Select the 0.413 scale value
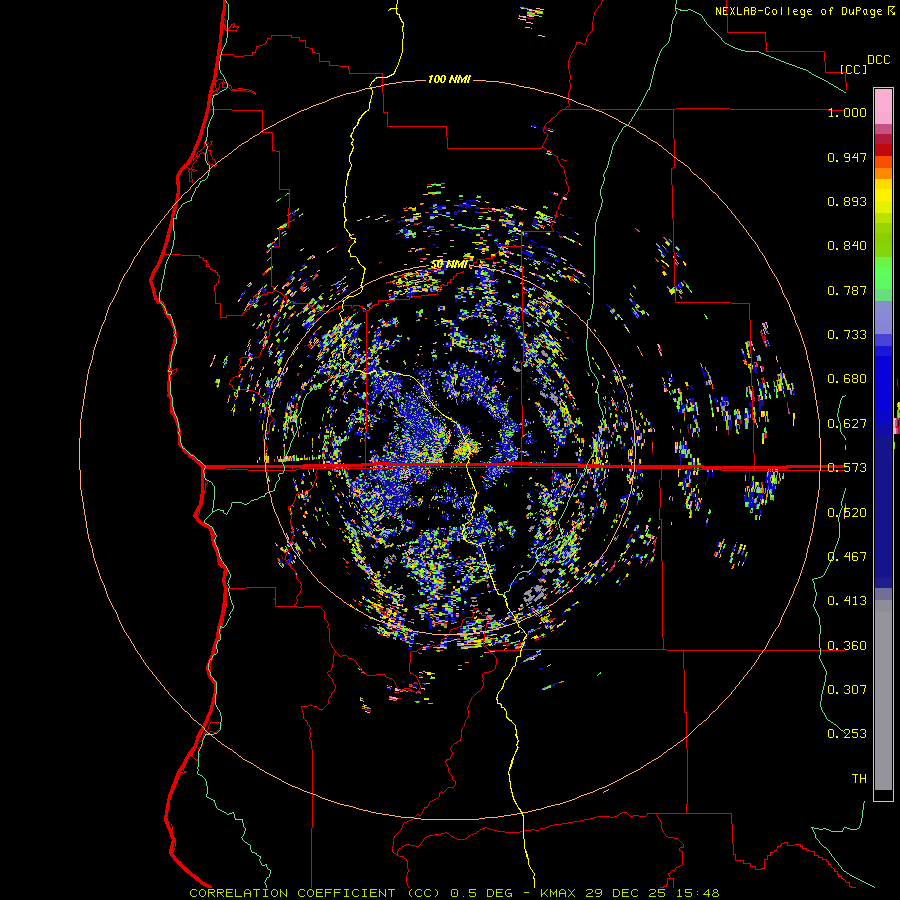The image size is (900, 900). coord(847,601)
